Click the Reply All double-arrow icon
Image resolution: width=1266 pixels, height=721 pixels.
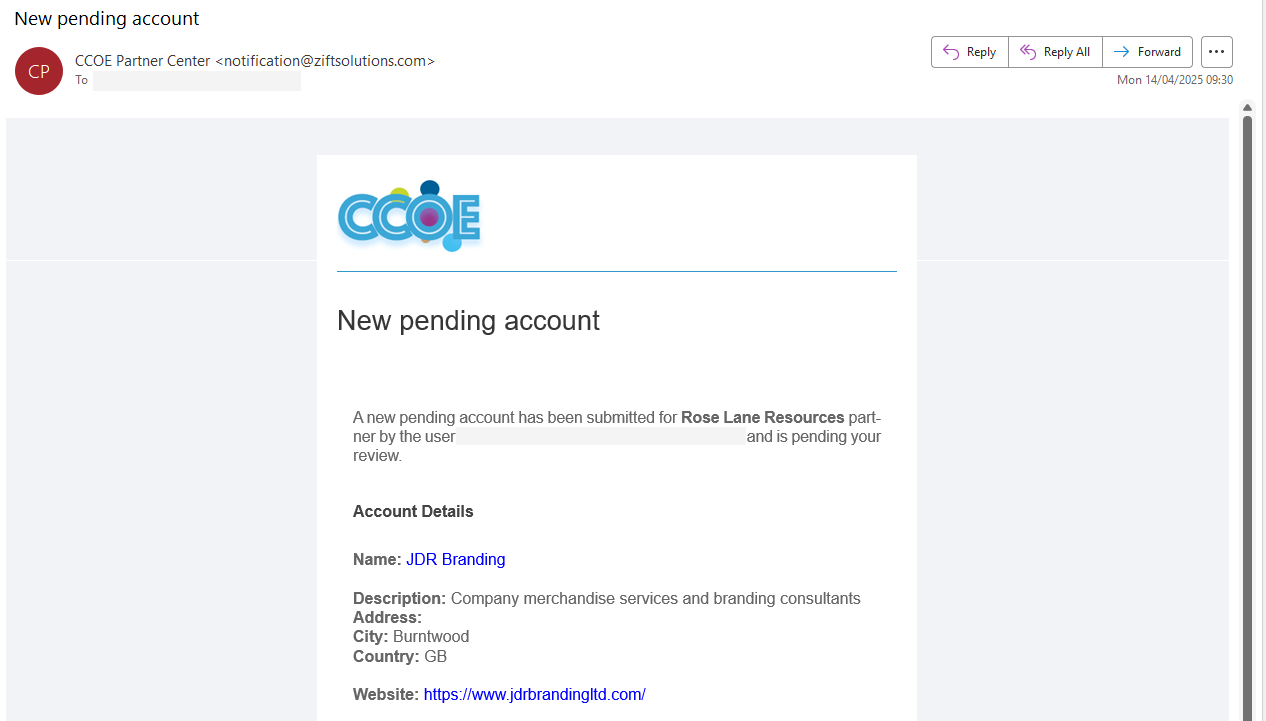tap(1027, 52)
